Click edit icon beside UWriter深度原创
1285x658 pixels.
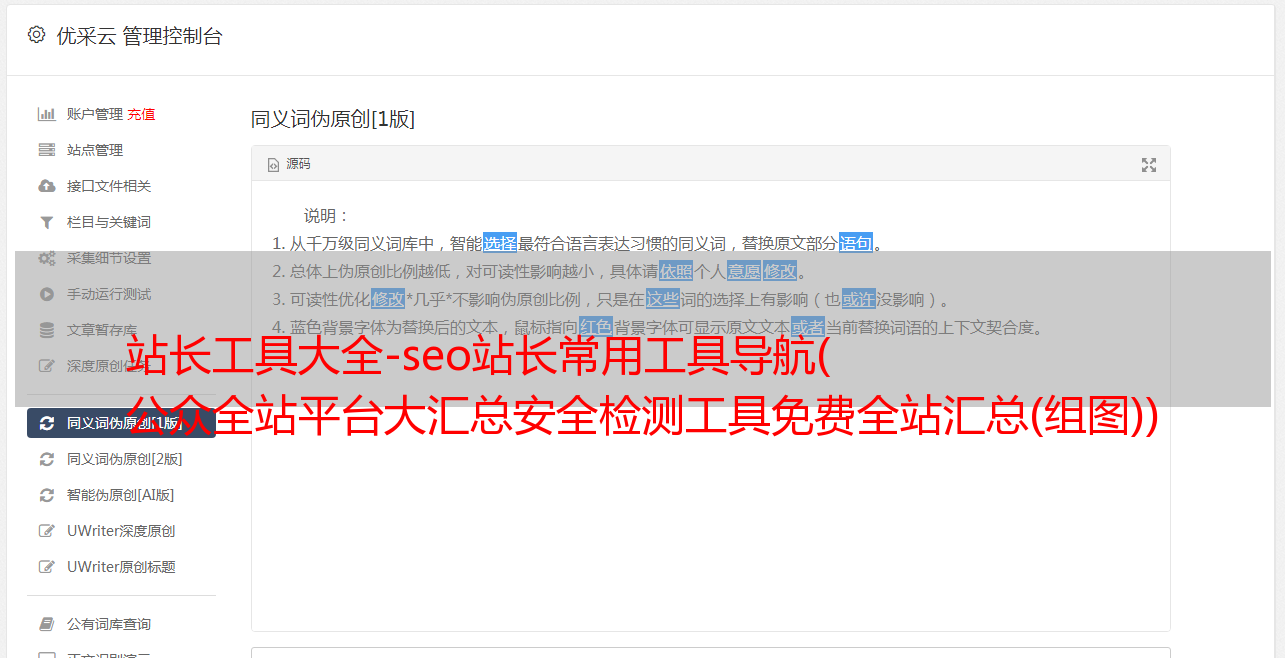click(46, 531)
